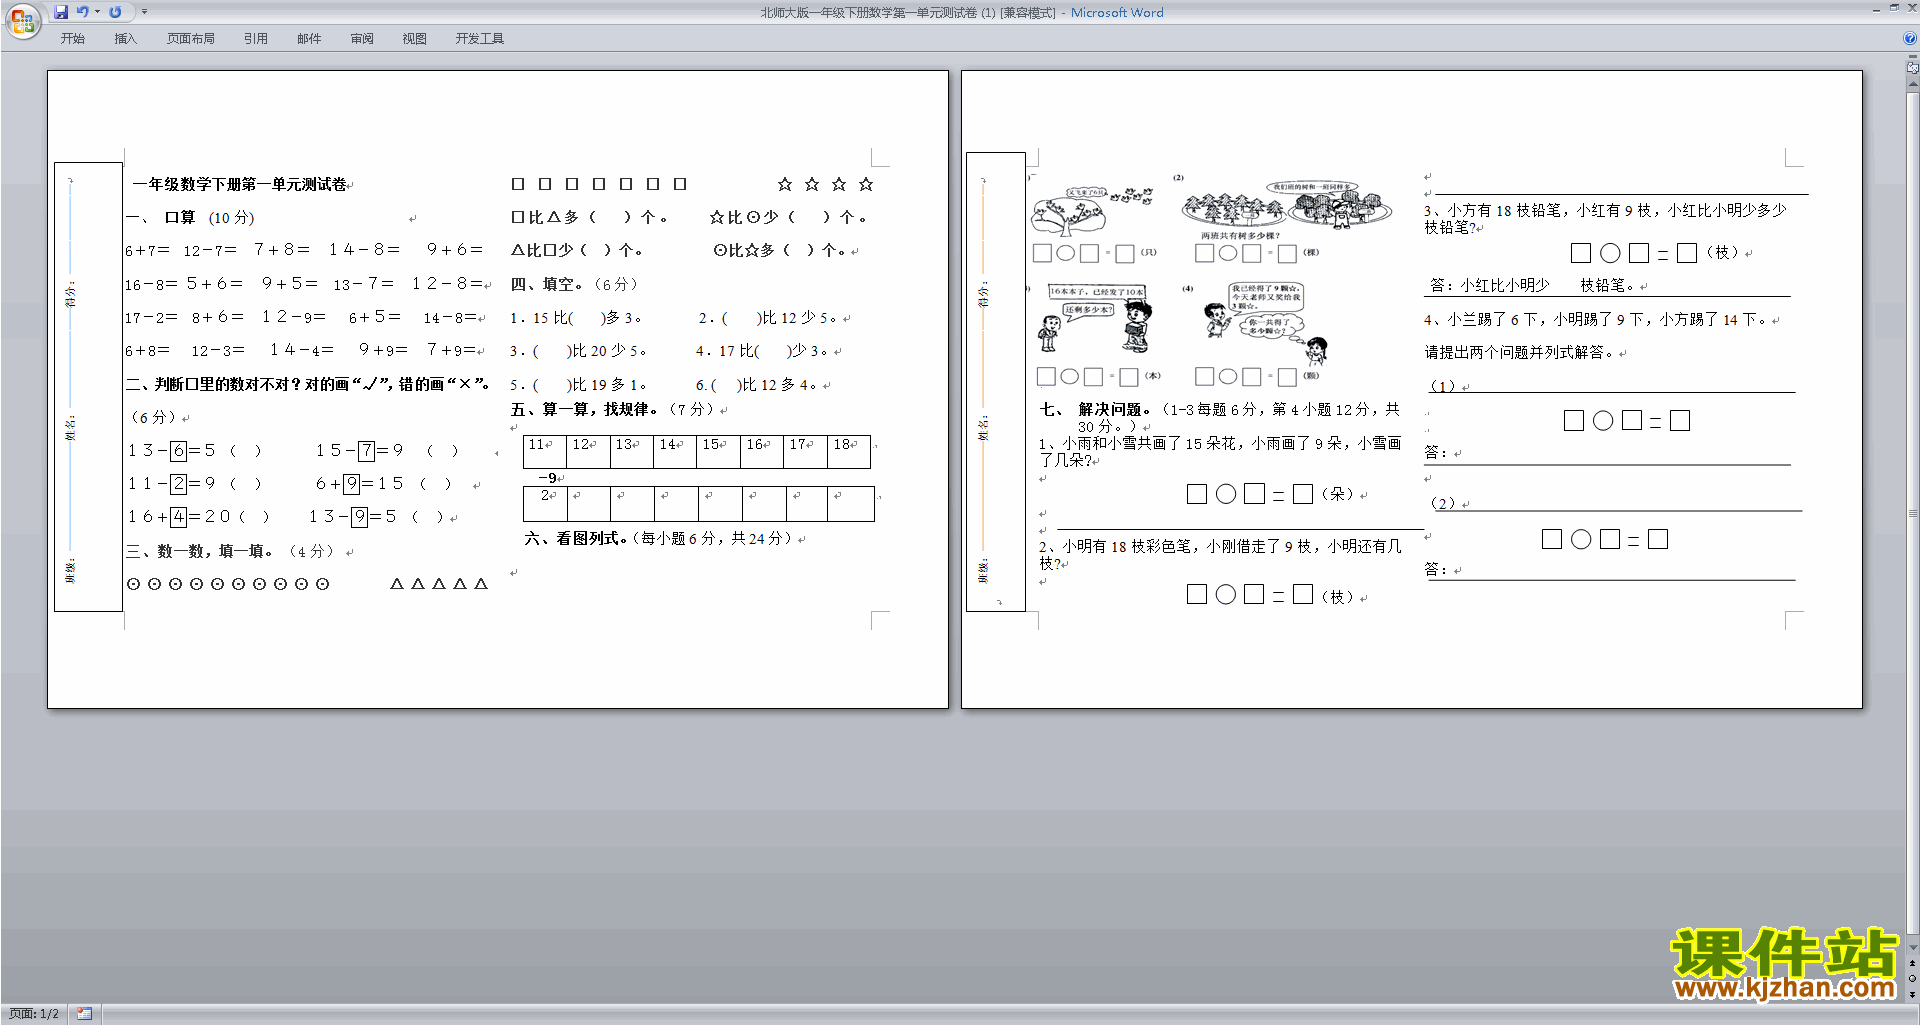1920x1025 pixels.
Task: Switch to the 视图 tab
Action: point(414,39)
